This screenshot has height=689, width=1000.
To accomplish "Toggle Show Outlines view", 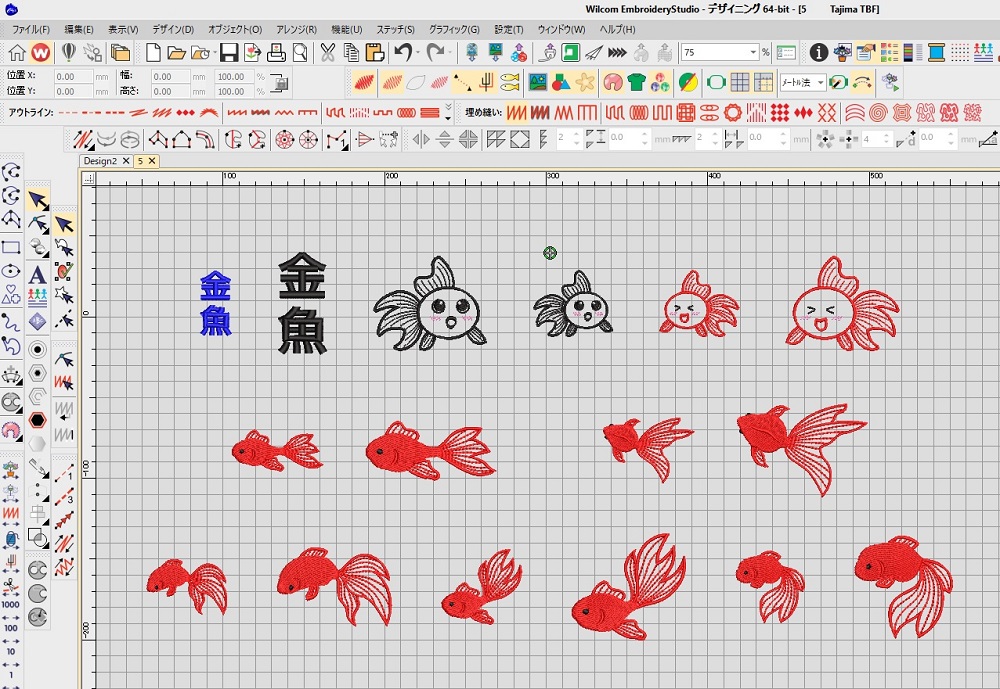I will pyautogui.click(x=416, y=82).
